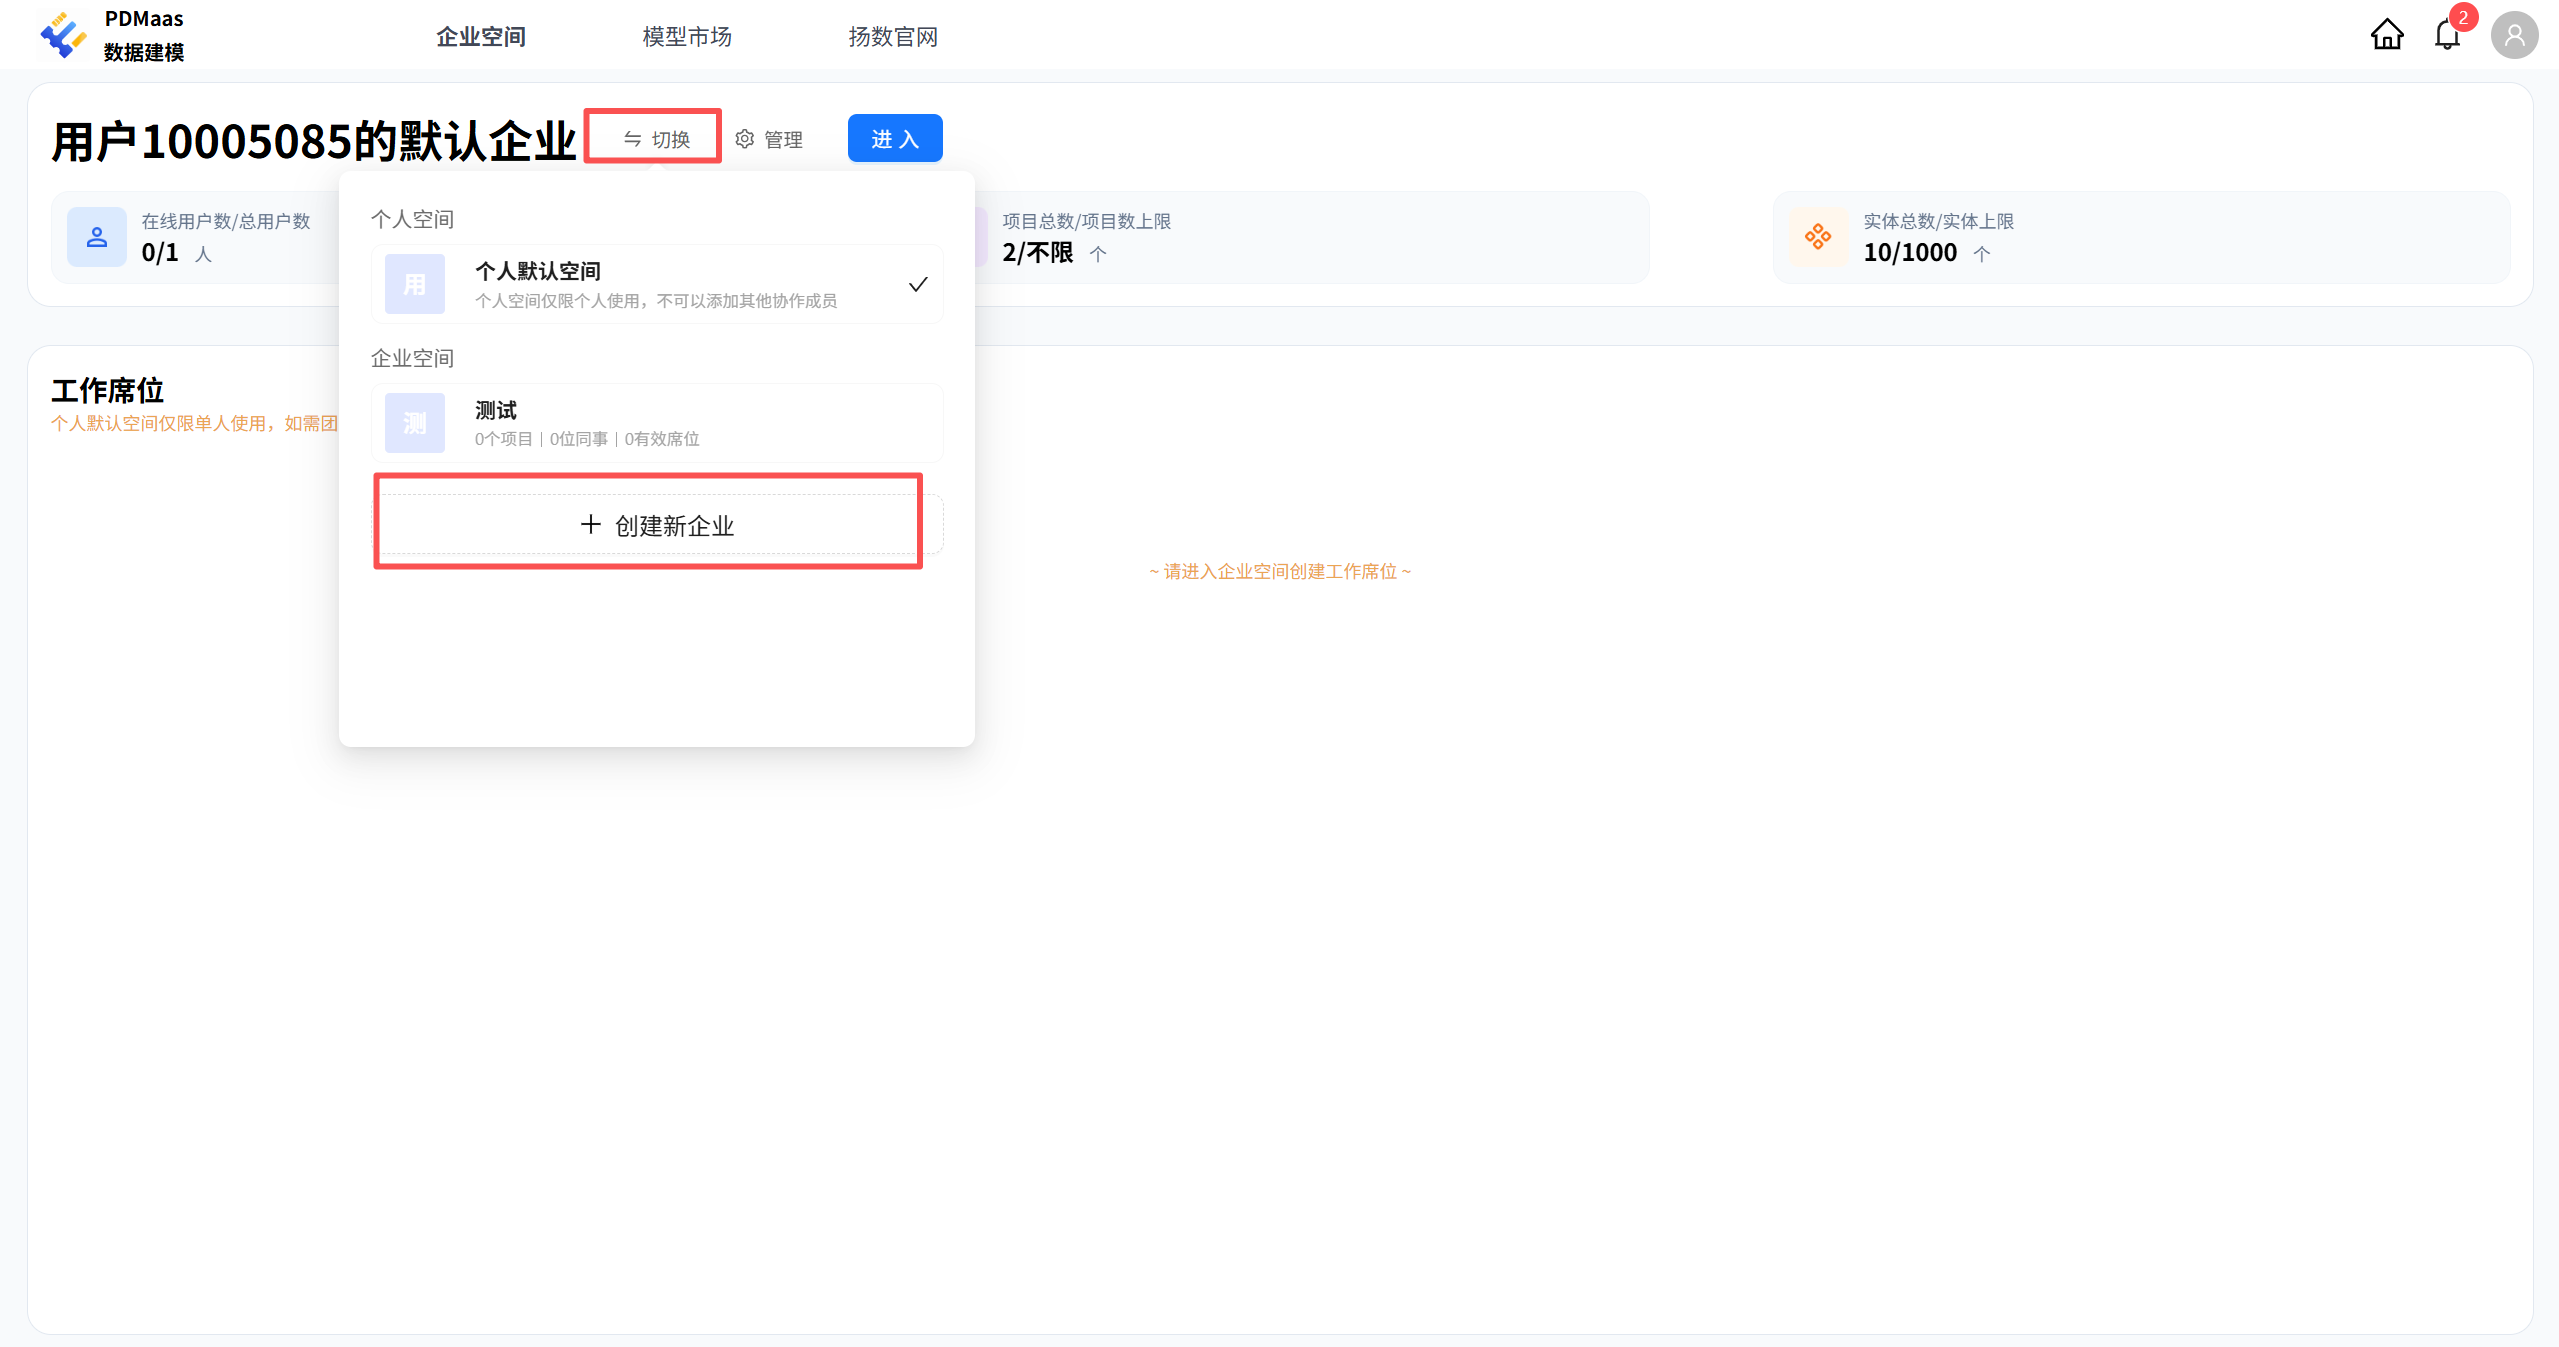2559x1347 pixels.
Task: Open the user avatar menu
Action: [2514, 36]
